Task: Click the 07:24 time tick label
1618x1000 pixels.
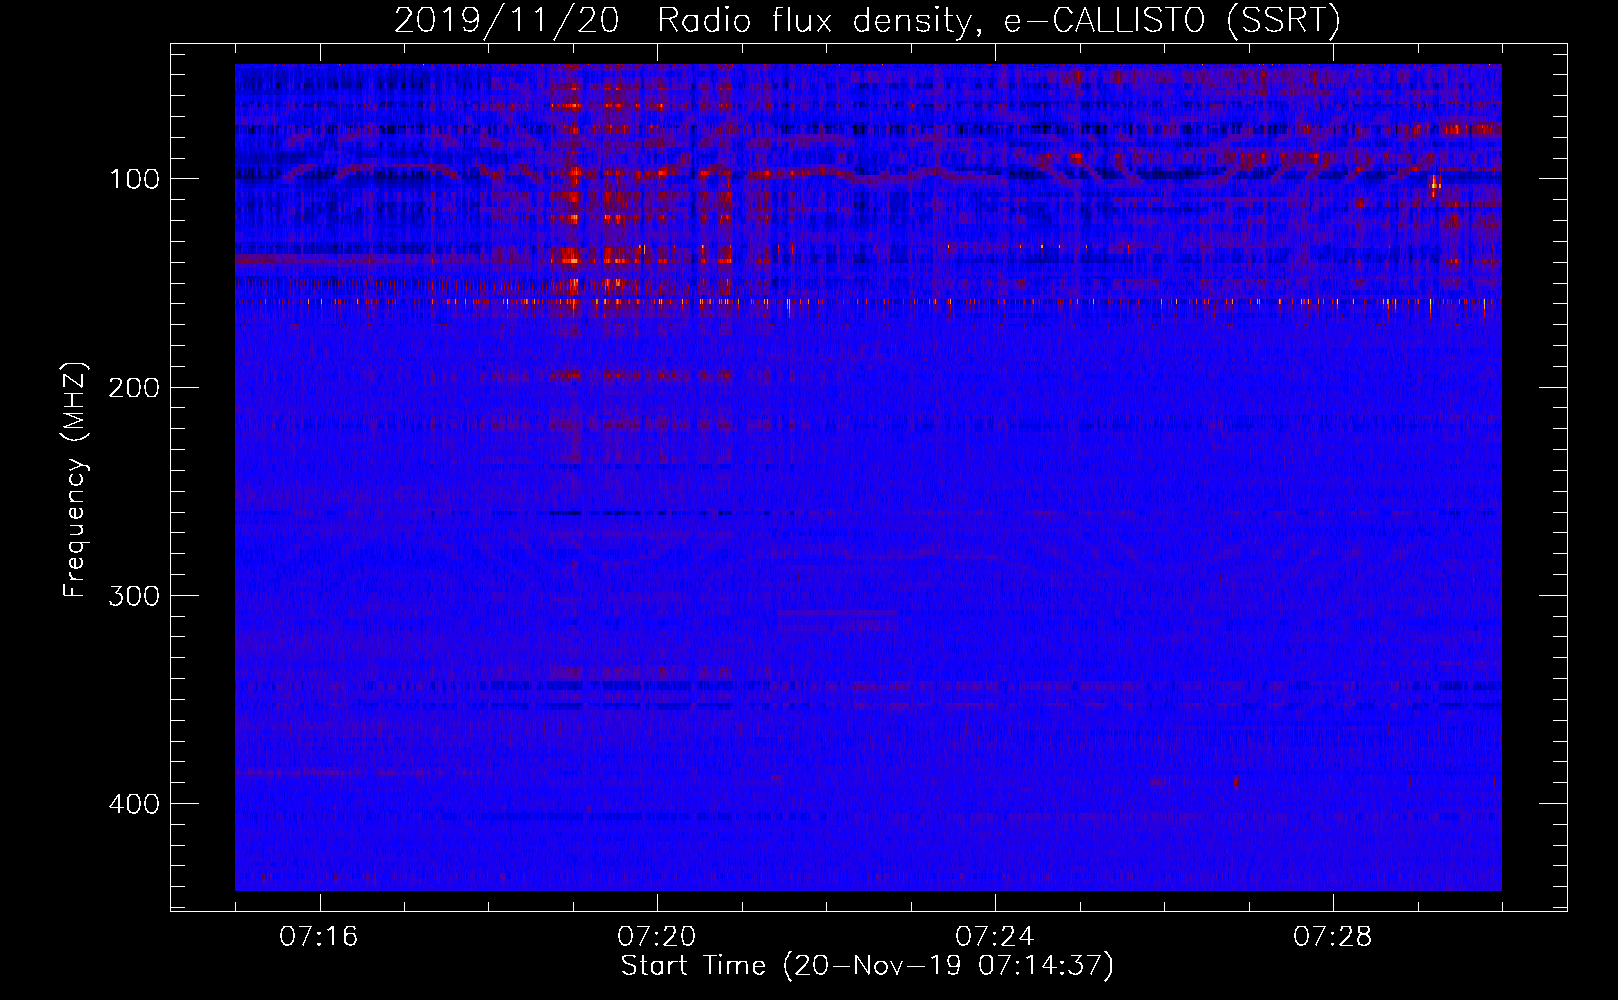Action: 995,937
